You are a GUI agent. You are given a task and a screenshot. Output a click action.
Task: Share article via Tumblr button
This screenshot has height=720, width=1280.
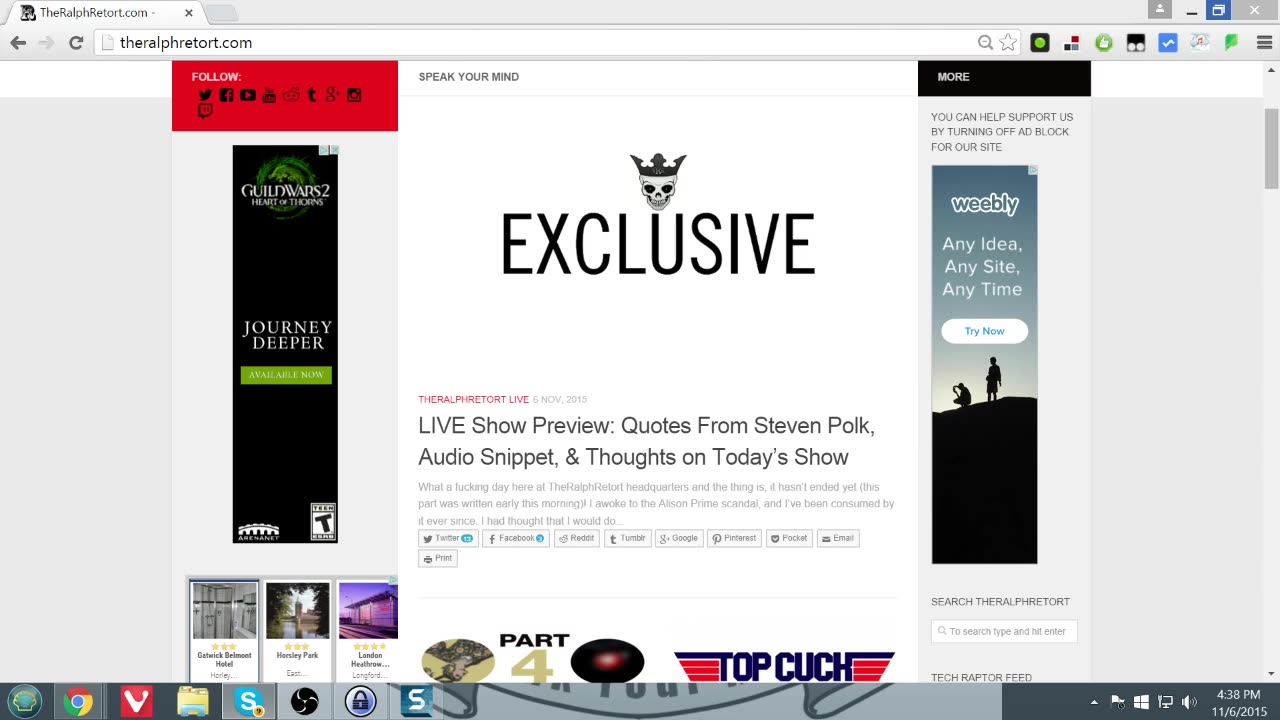click(x=628, y=538)
